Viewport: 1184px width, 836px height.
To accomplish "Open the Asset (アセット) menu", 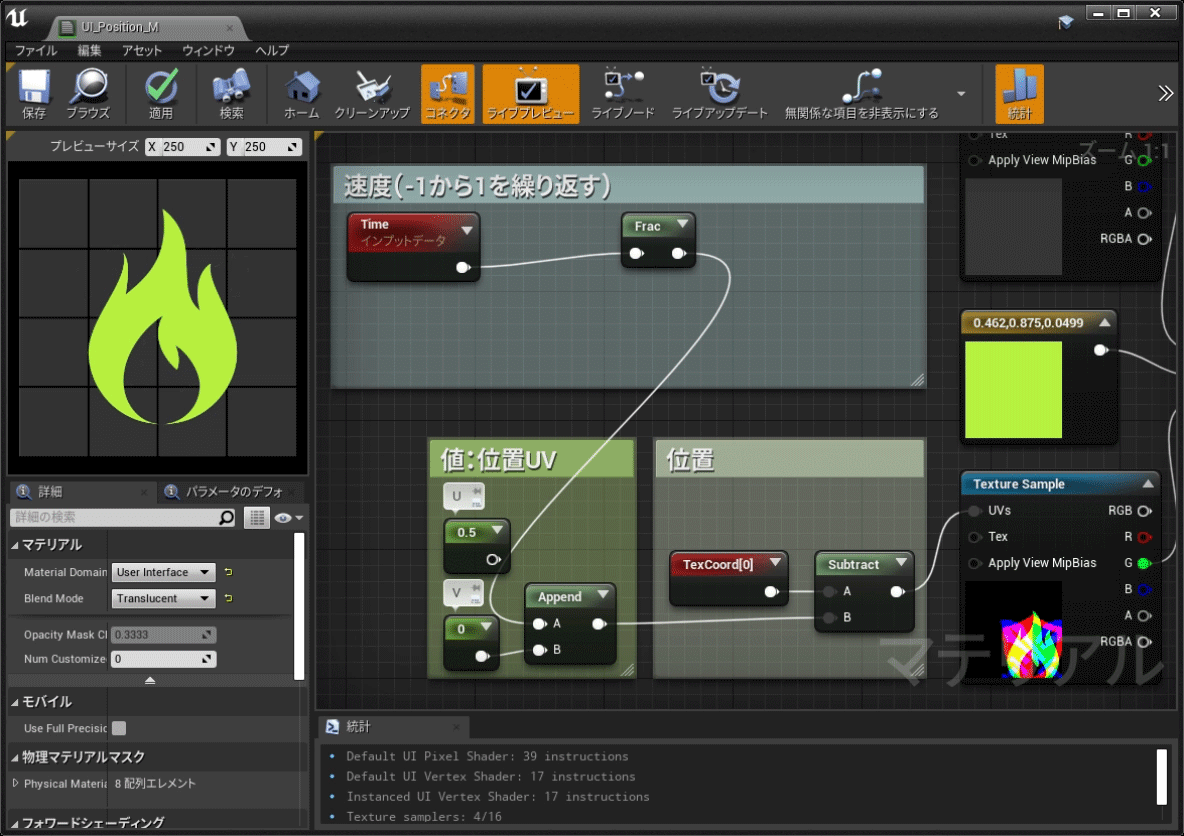I will tap(142, 51).
